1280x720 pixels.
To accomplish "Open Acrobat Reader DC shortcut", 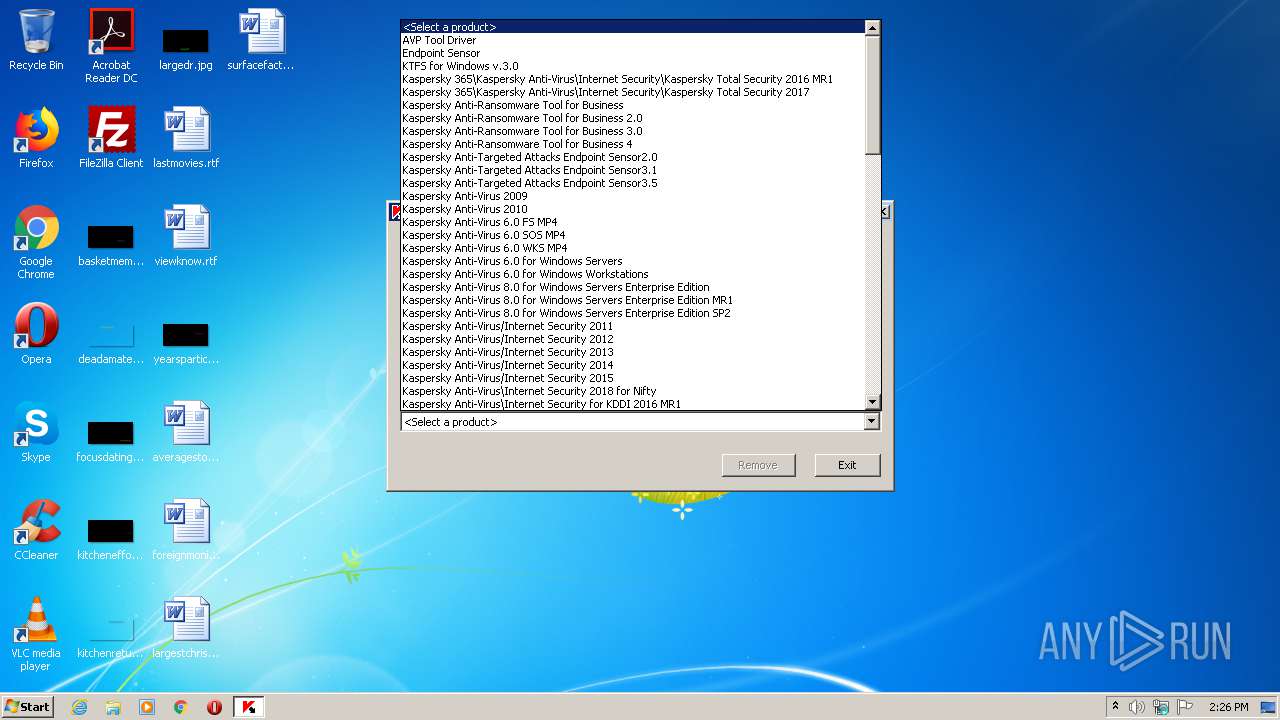I will point(111,46).
